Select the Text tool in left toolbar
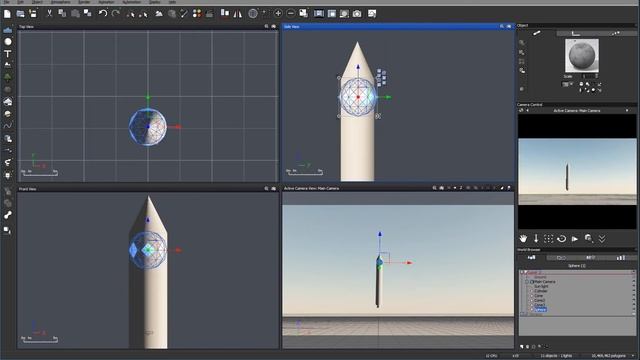Viewport: 640px width, 360px height. click(8, 53)
